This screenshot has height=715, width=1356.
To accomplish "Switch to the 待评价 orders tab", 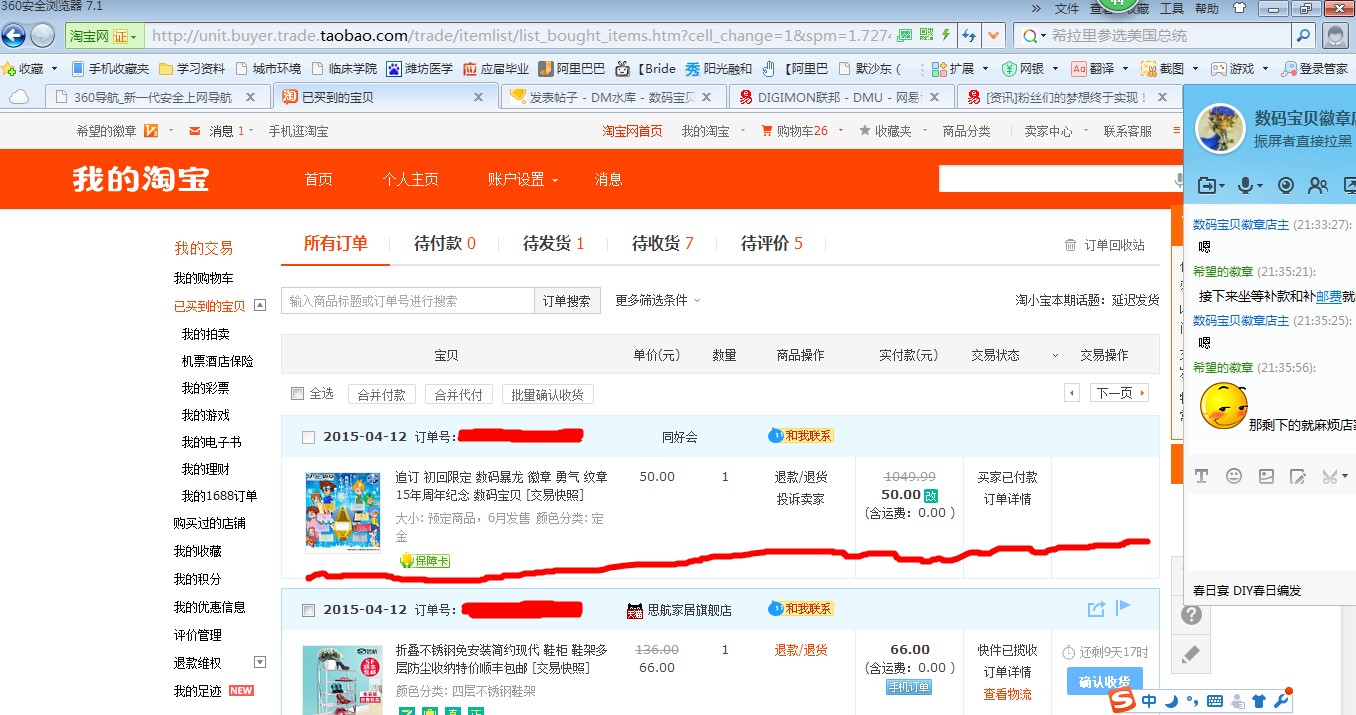I will (771, 243).
